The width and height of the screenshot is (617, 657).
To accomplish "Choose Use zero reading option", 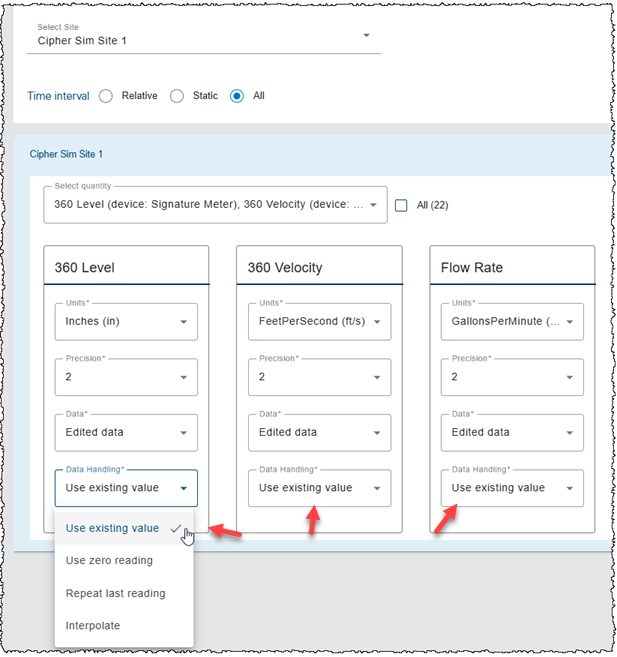I will click(x=109, y=561).
